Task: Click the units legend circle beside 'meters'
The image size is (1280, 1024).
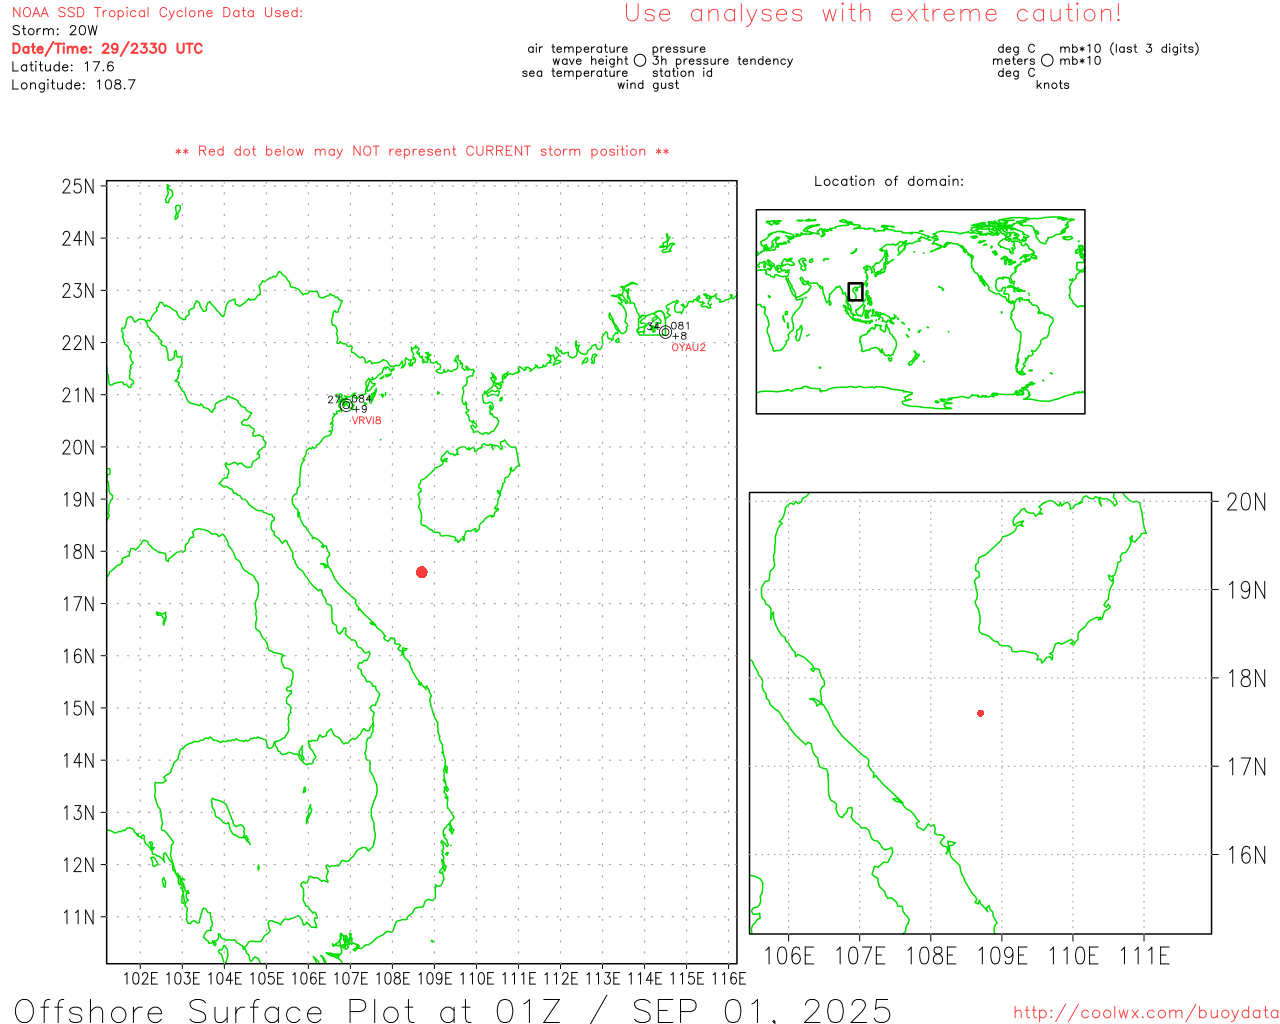Action: (x=1047, y=61)
